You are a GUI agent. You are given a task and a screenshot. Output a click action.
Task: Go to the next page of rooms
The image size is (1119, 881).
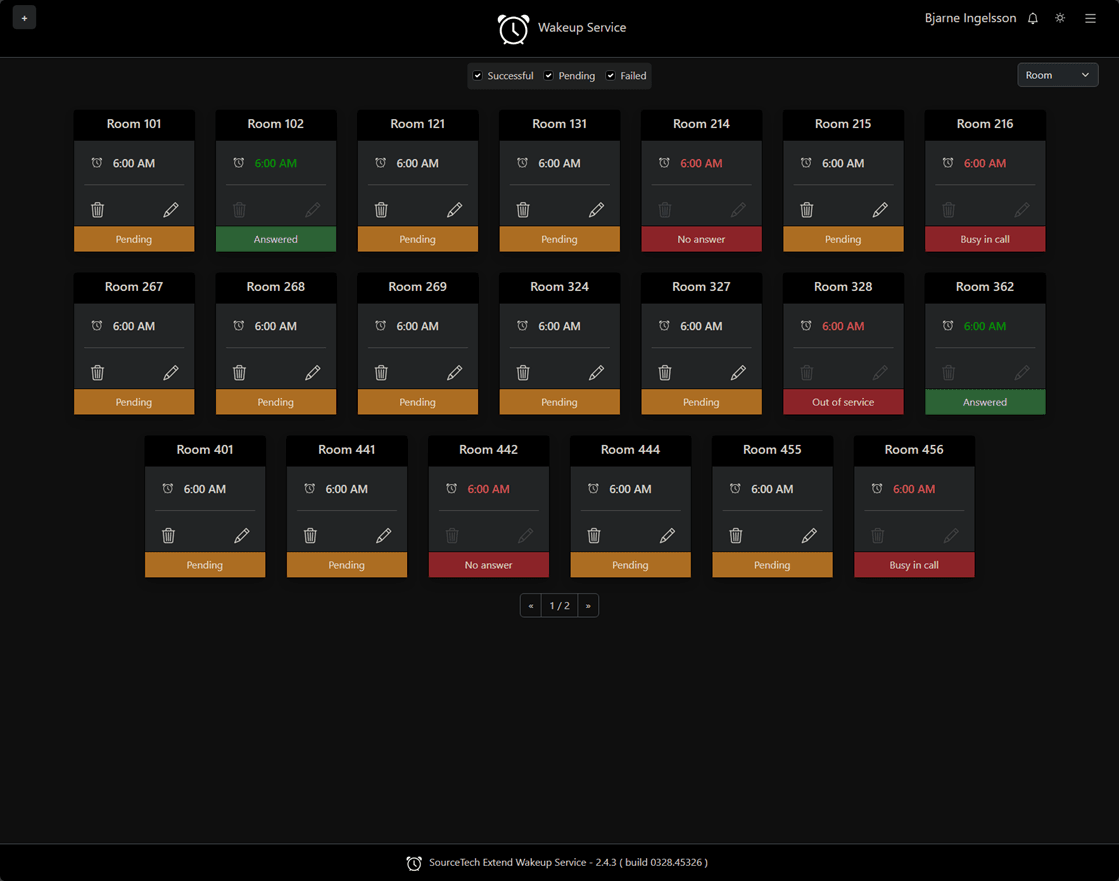pos(588,606)
